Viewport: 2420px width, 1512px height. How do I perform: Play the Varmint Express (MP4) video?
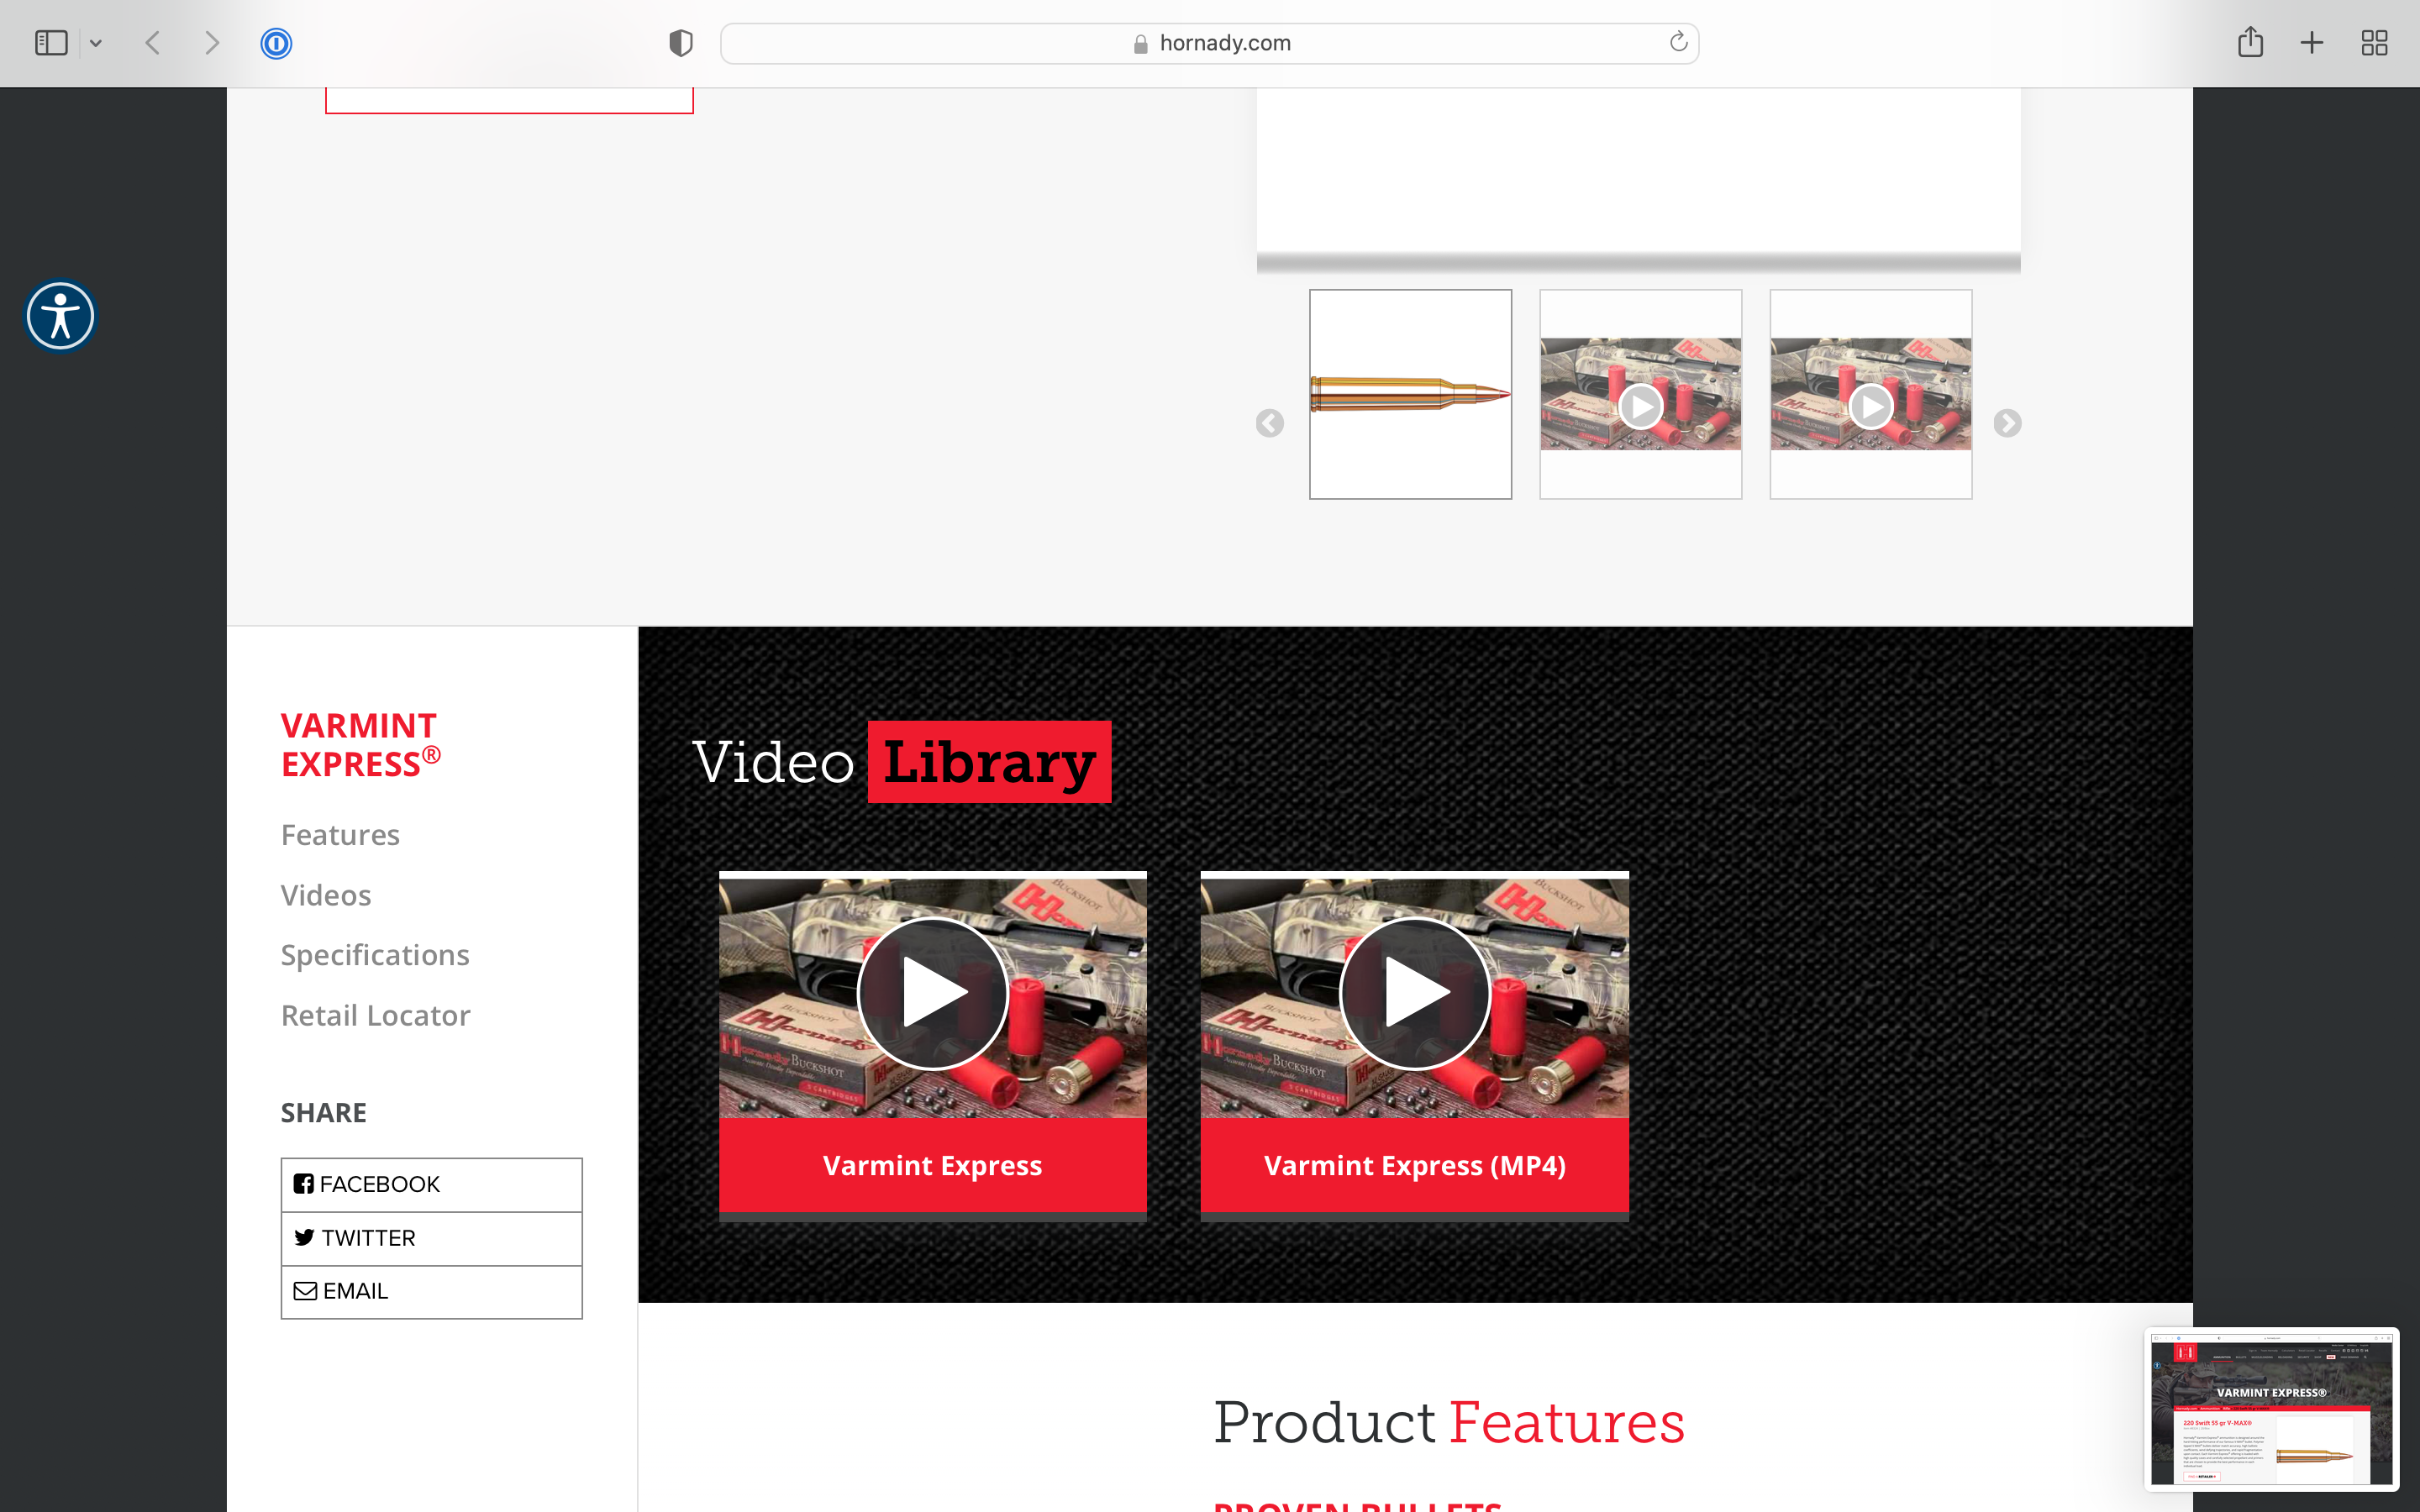click(1414, 994)
